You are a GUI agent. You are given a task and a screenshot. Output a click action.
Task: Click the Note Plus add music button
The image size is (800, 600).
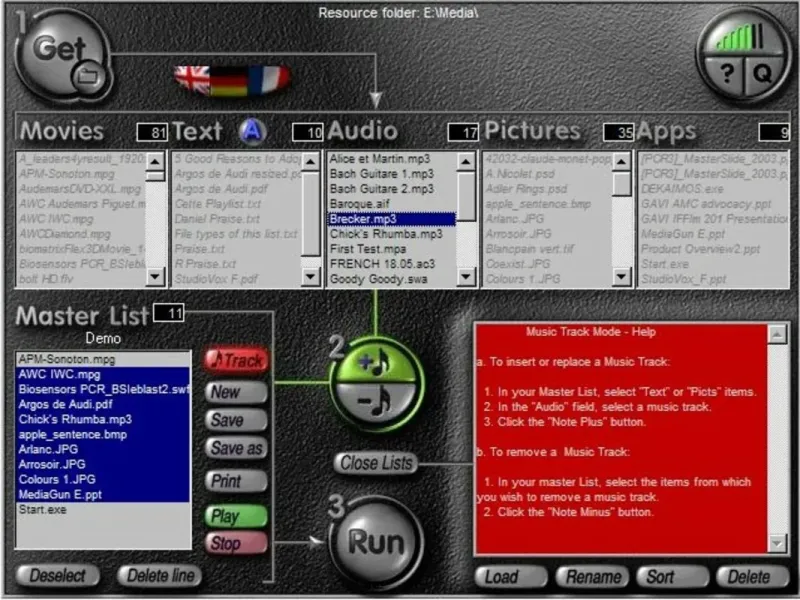pyautogui.click(x=377, y=363)
